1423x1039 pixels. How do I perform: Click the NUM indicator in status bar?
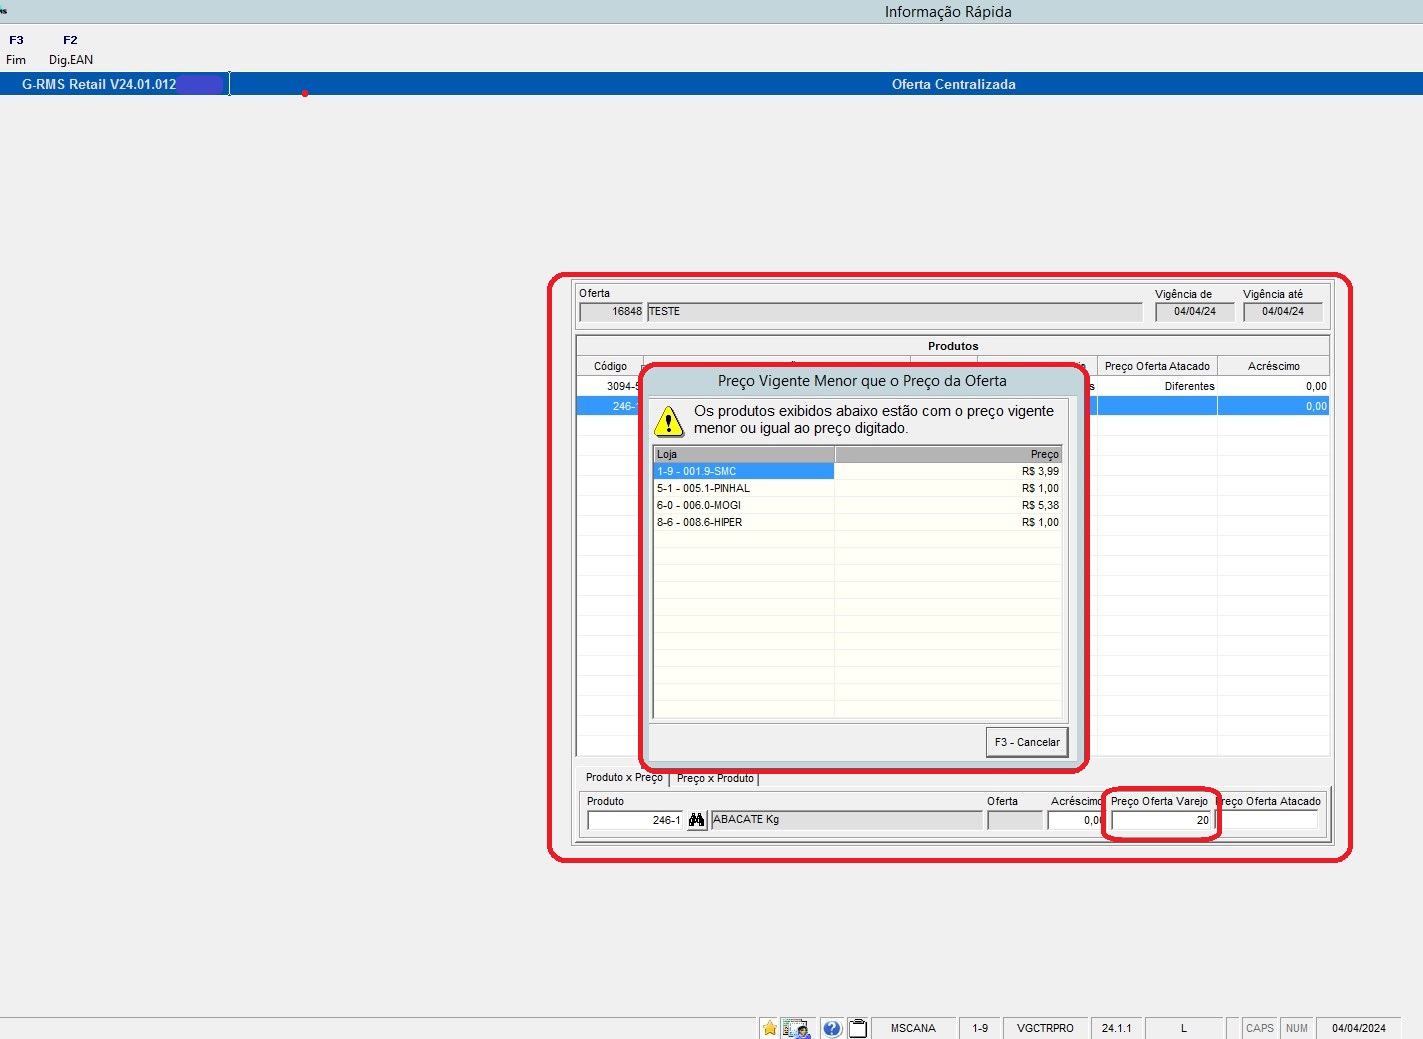click(1297, 1028)
